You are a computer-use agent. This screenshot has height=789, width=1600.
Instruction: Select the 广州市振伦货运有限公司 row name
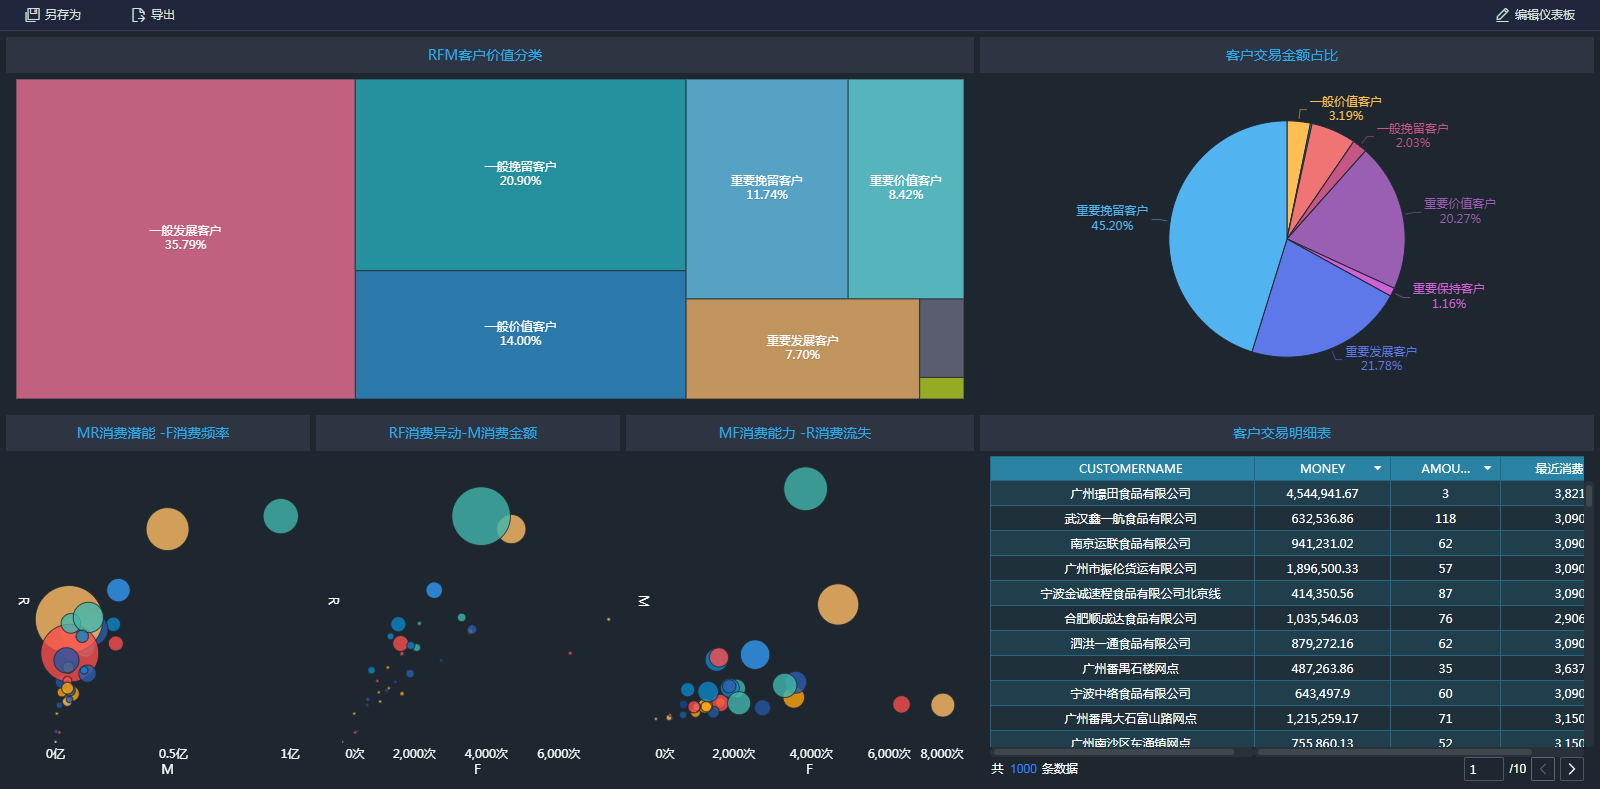pyautogui.click(x=1130, y=568)
